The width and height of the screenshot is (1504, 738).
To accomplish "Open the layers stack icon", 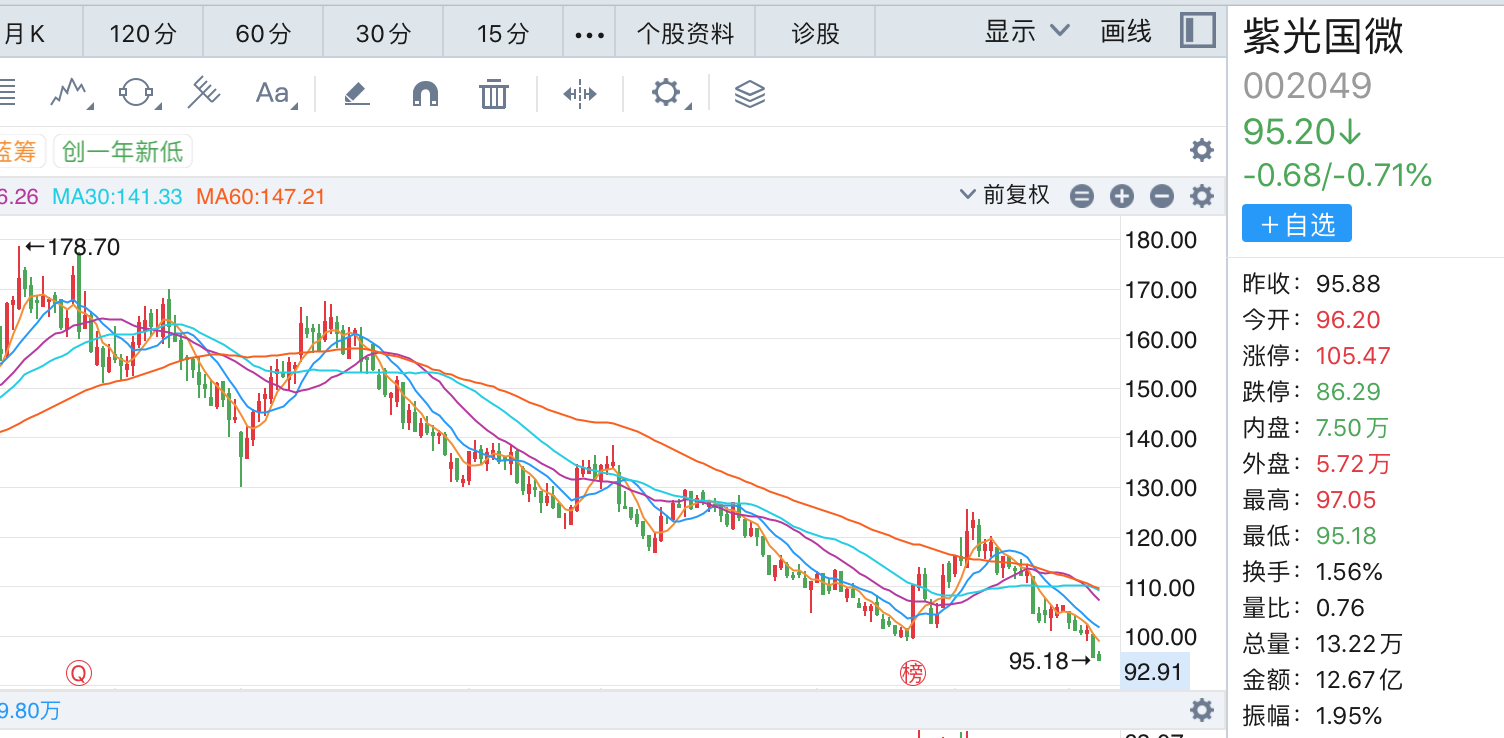I will pyautogui.click(x=749, y=94).
